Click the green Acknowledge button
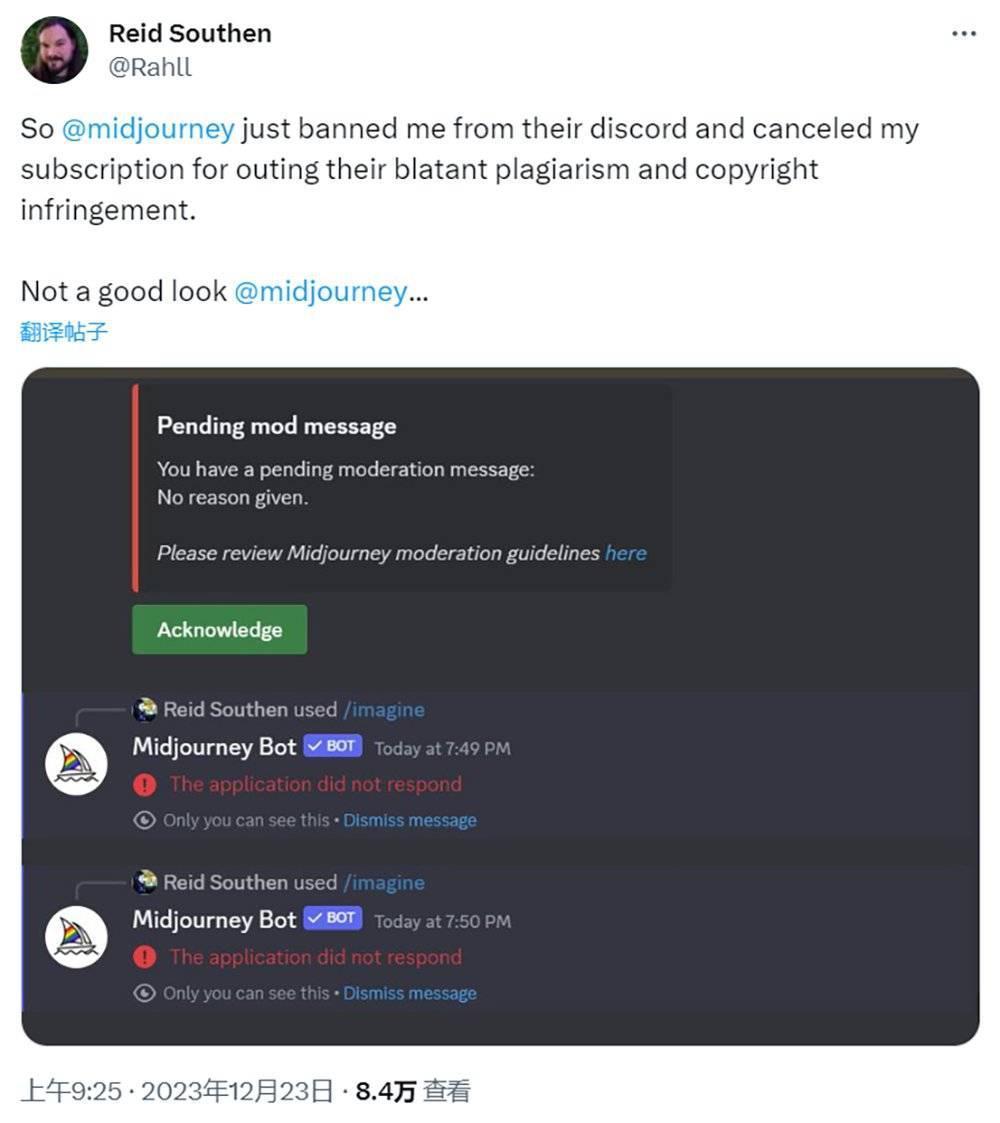Screen dimensions: 1000x1123 [219, 630]
